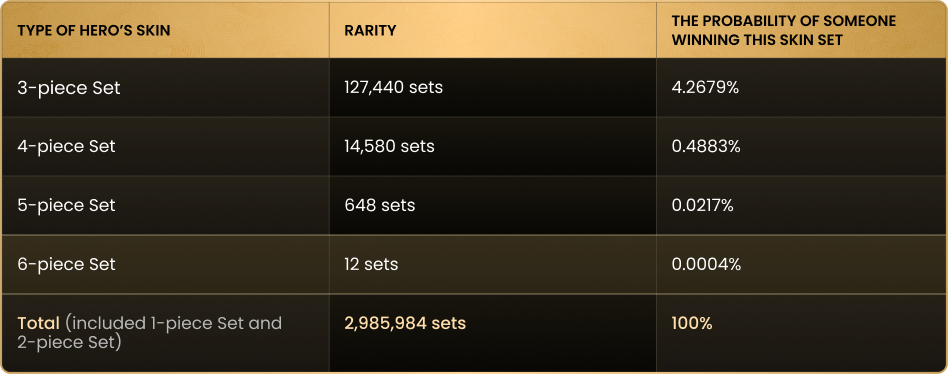Select the 4-piece Set row label

(67, 147)
